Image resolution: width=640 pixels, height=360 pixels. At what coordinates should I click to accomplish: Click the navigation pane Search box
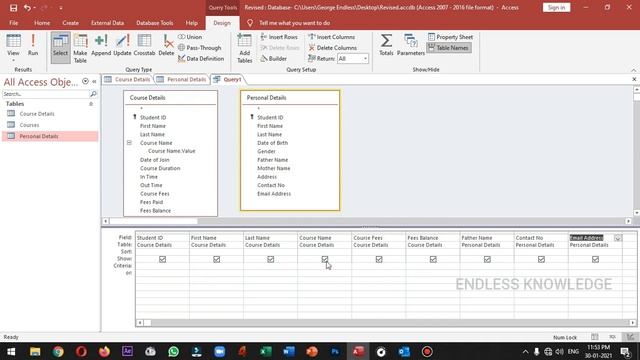[46, 94]
